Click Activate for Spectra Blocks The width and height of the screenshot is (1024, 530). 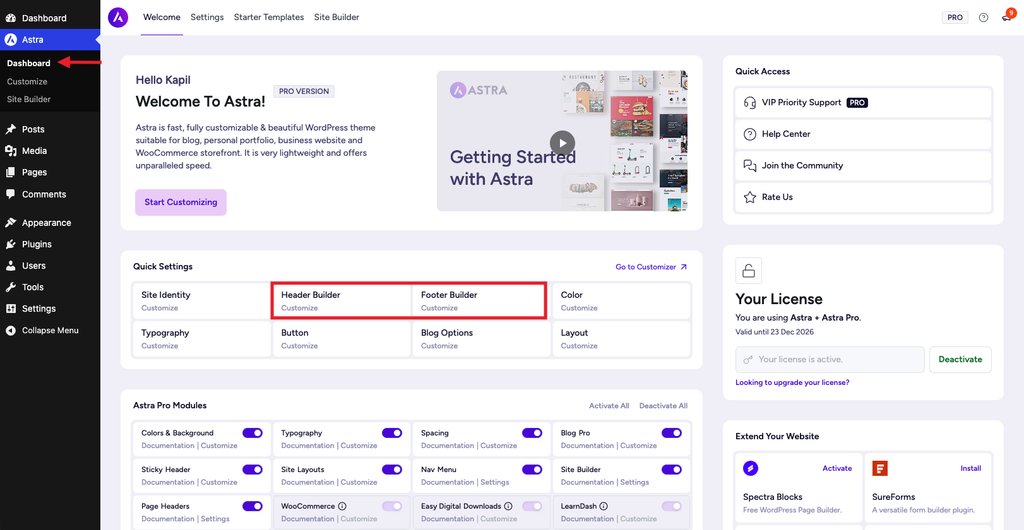[x=837, y=468]
